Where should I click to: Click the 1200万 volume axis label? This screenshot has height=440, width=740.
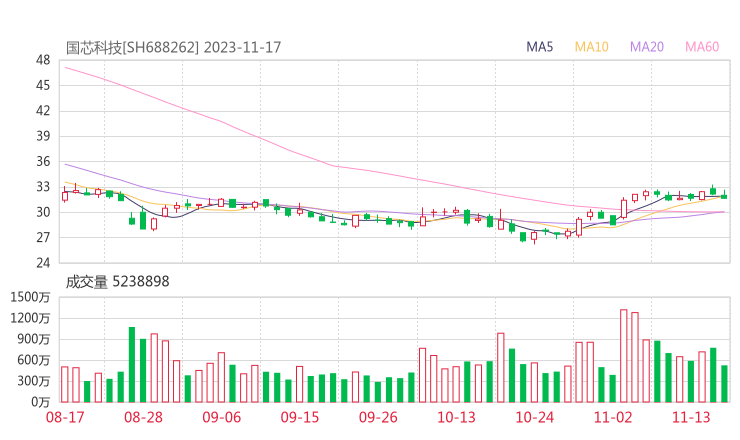click(30, 318)
